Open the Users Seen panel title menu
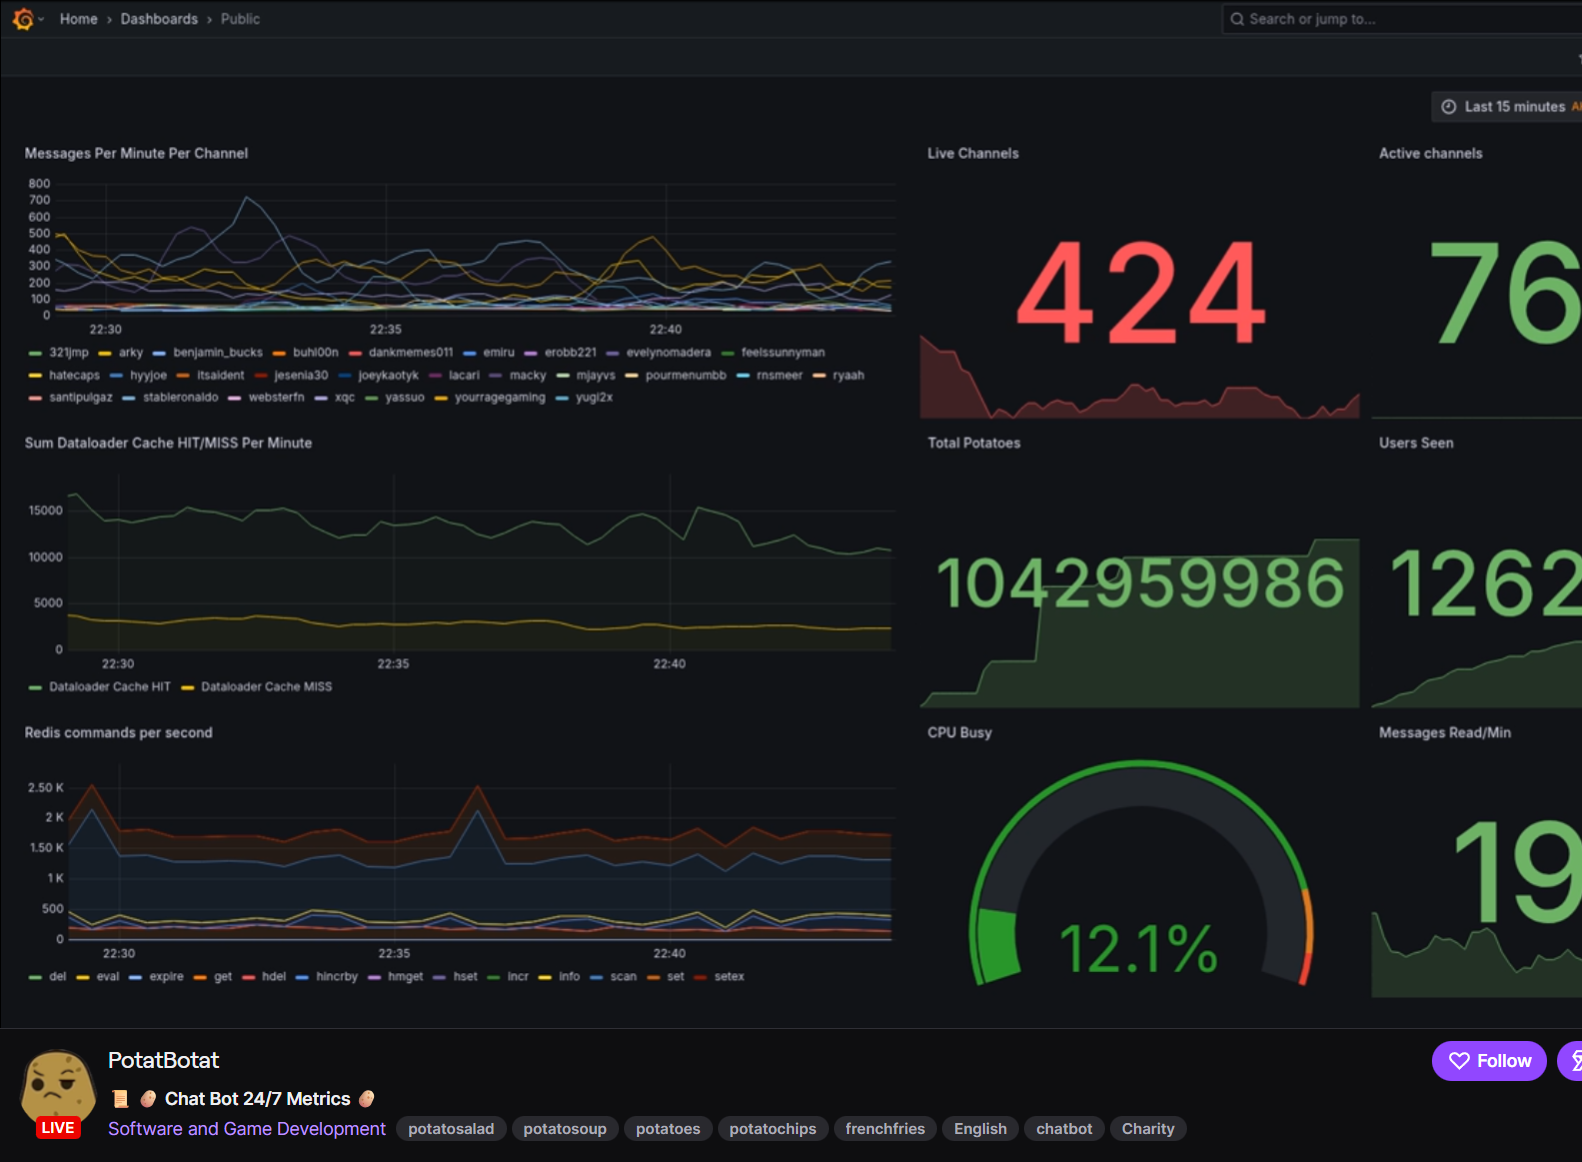 (1416, 443)
